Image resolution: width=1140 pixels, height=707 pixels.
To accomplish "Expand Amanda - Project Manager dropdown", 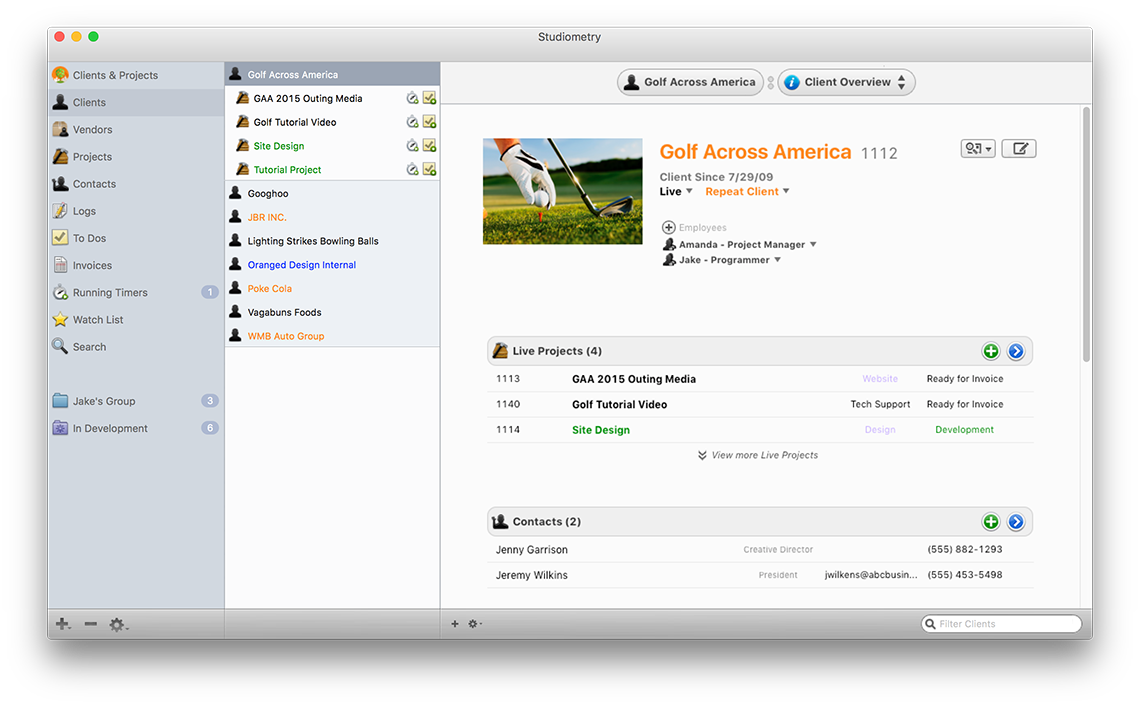I will tap(813, 244).
